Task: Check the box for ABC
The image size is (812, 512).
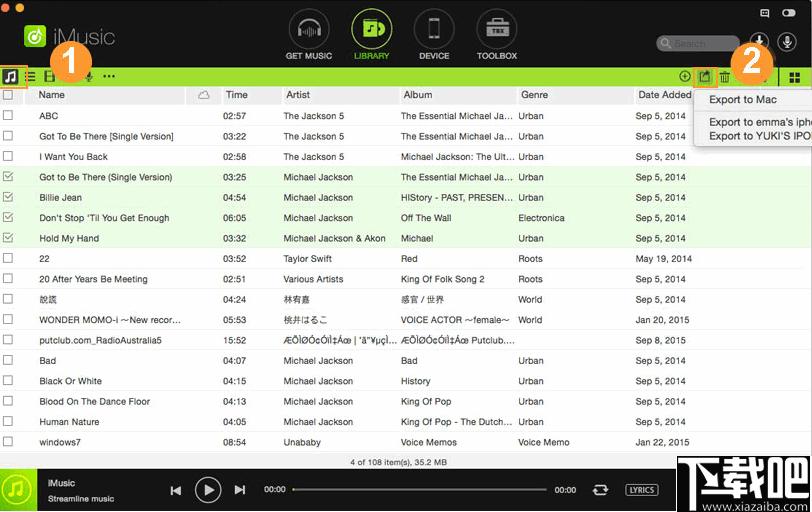Action: (8, 115)
